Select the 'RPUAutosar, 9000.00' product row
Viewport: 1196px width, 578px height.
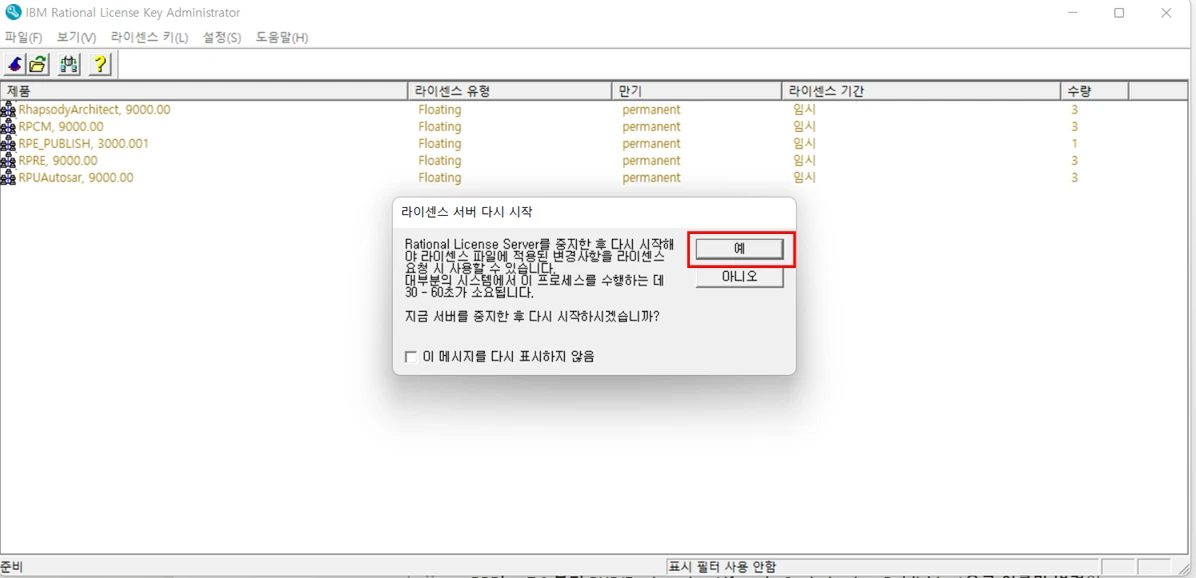click(x=76, y=178)
